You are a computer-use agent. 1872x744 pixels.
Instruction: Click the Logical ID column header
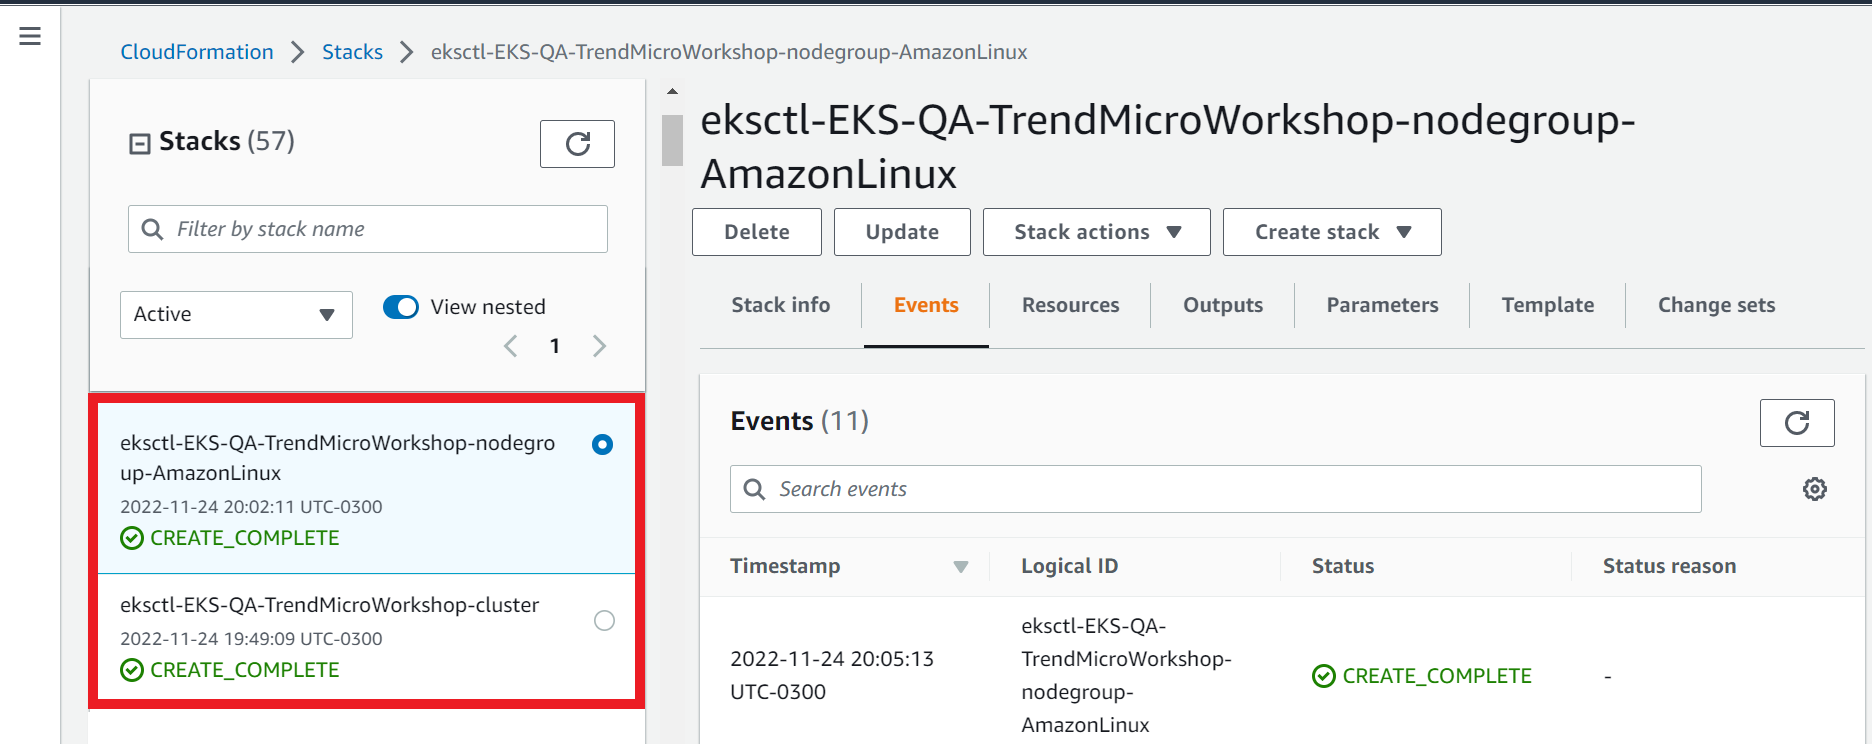pyautogui.click(x=1069, y=566)
